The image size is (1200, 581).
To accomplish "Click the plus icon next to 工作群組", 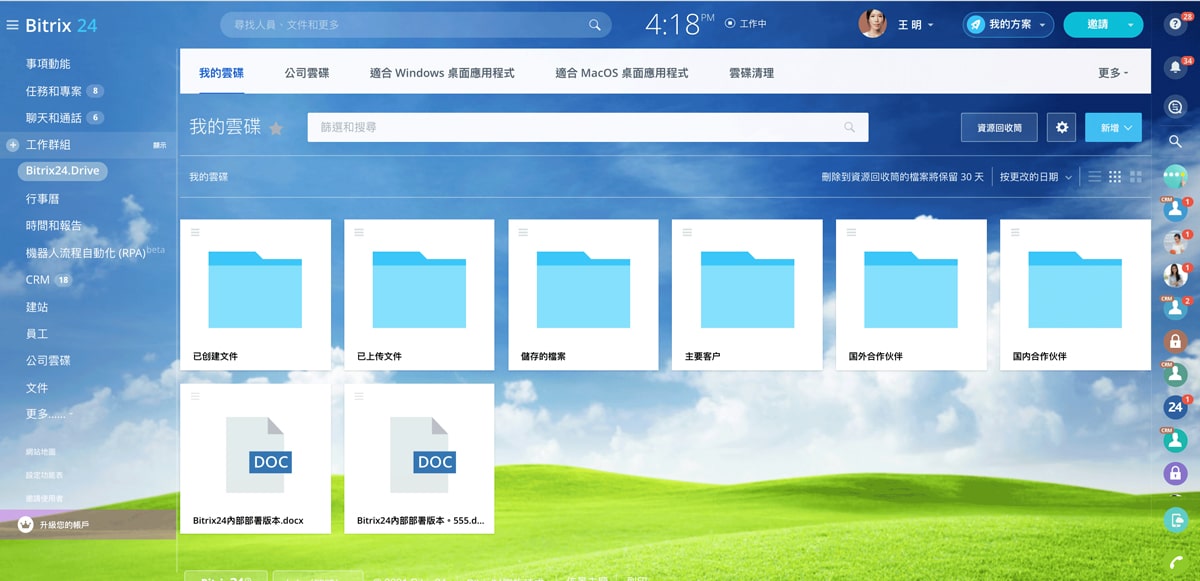I will pos(13,145).
